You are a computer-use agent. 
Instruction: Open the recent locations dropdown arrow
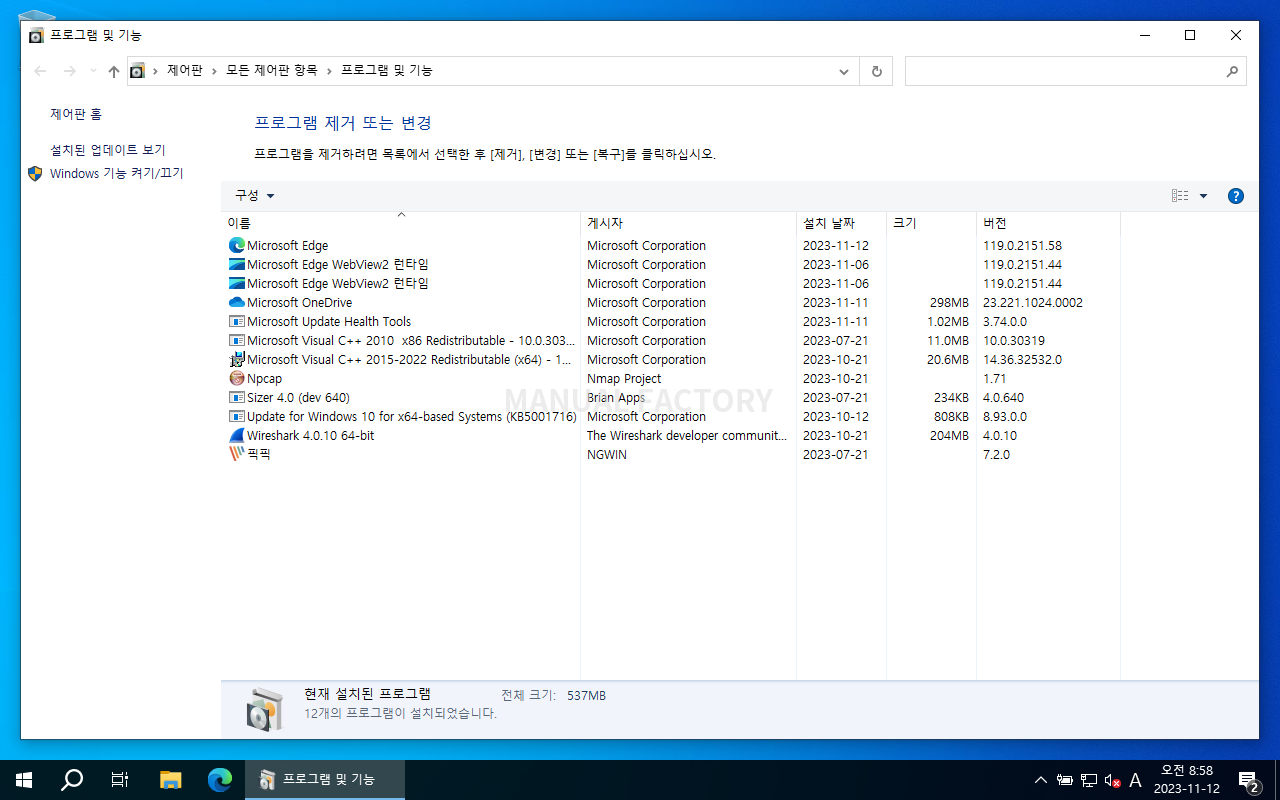(93, 71)
